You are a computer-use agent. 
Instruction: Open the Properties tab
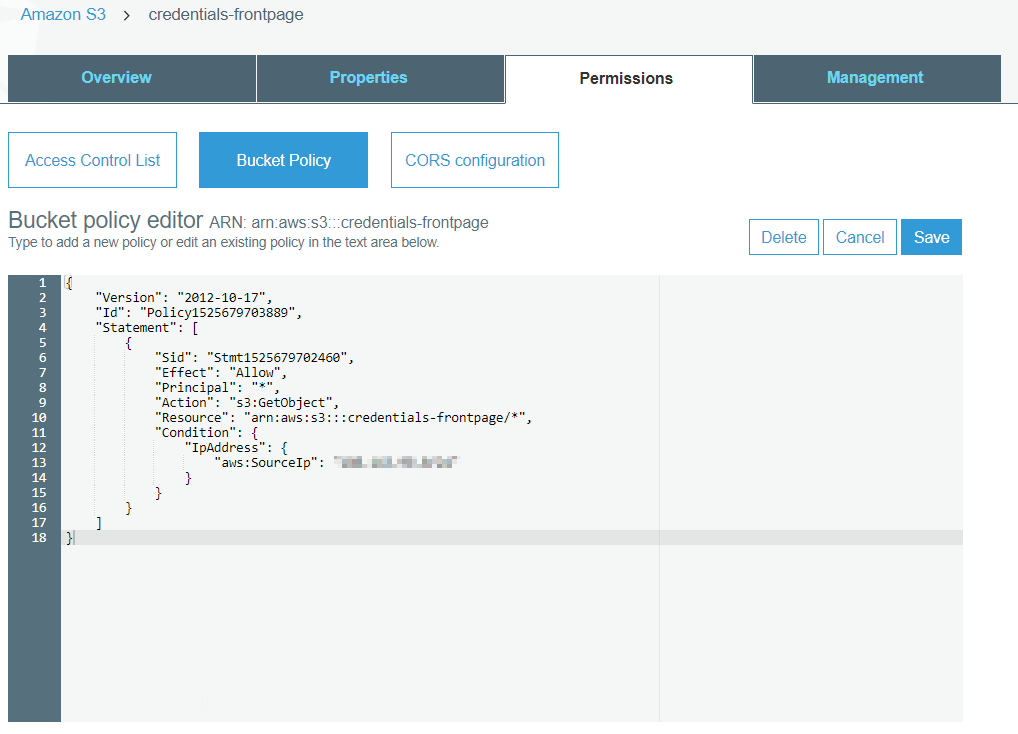(368, 78)
